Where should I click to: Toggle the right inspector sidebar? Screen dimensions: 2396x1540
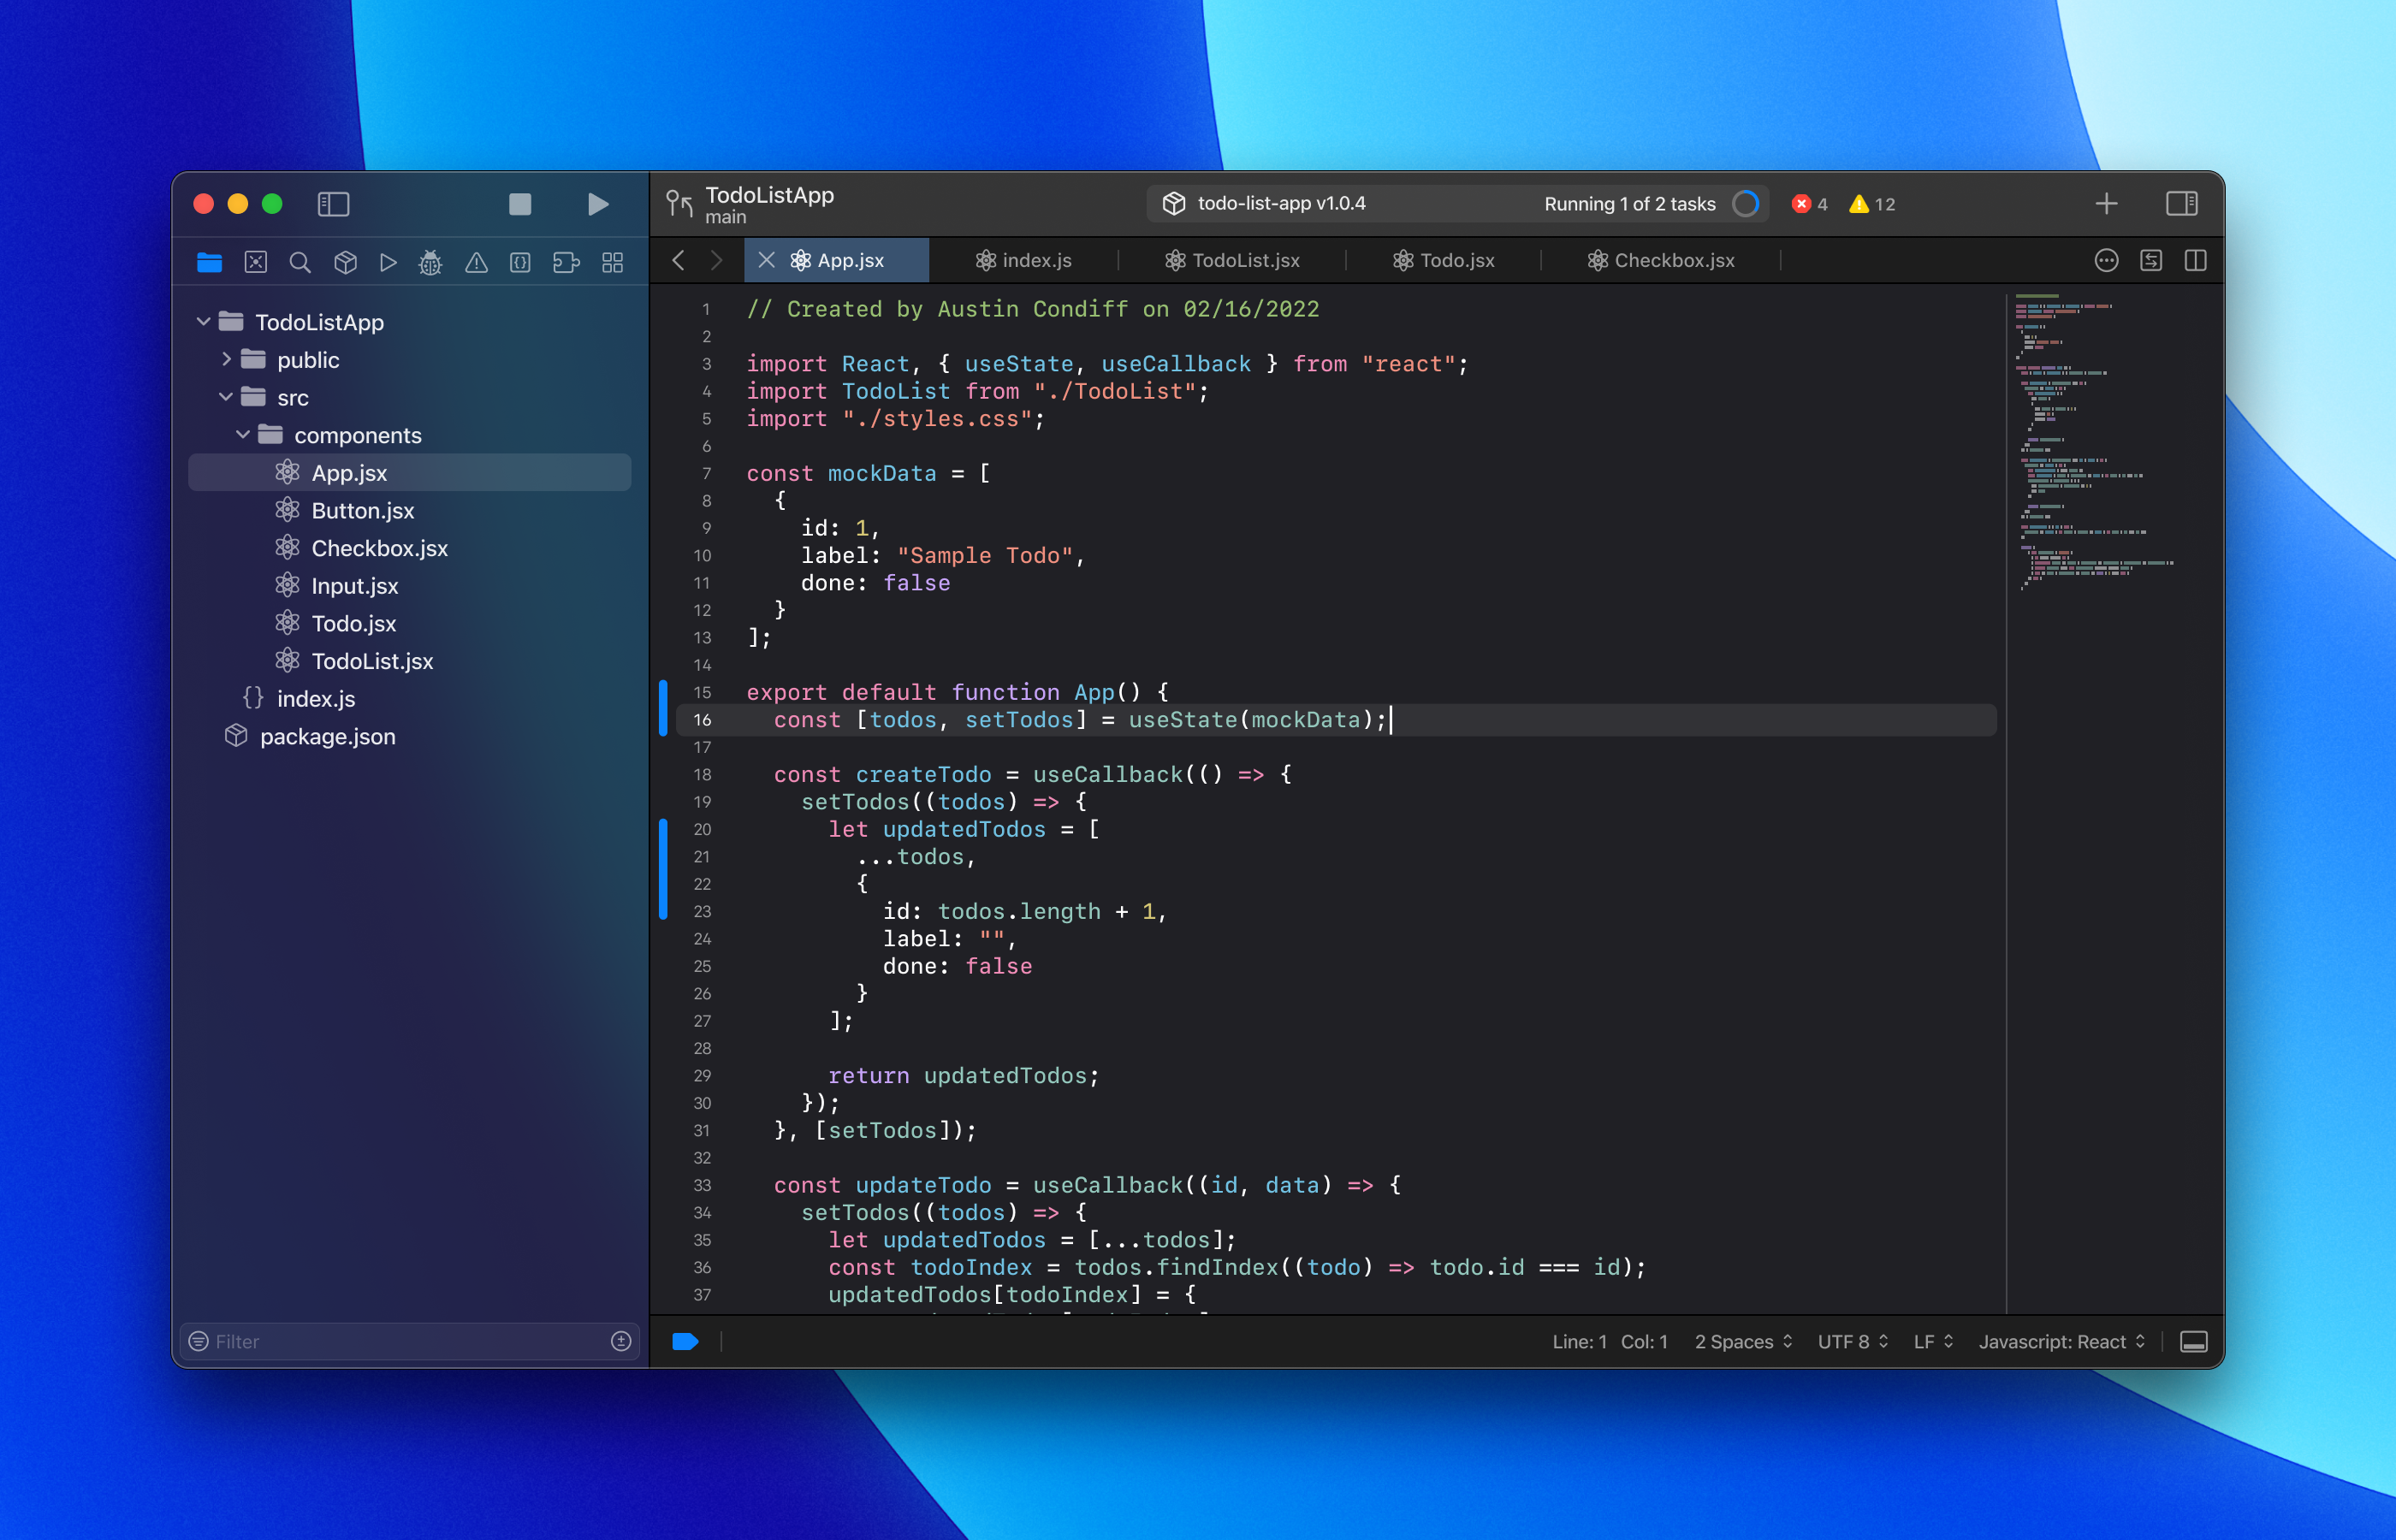2181,204
